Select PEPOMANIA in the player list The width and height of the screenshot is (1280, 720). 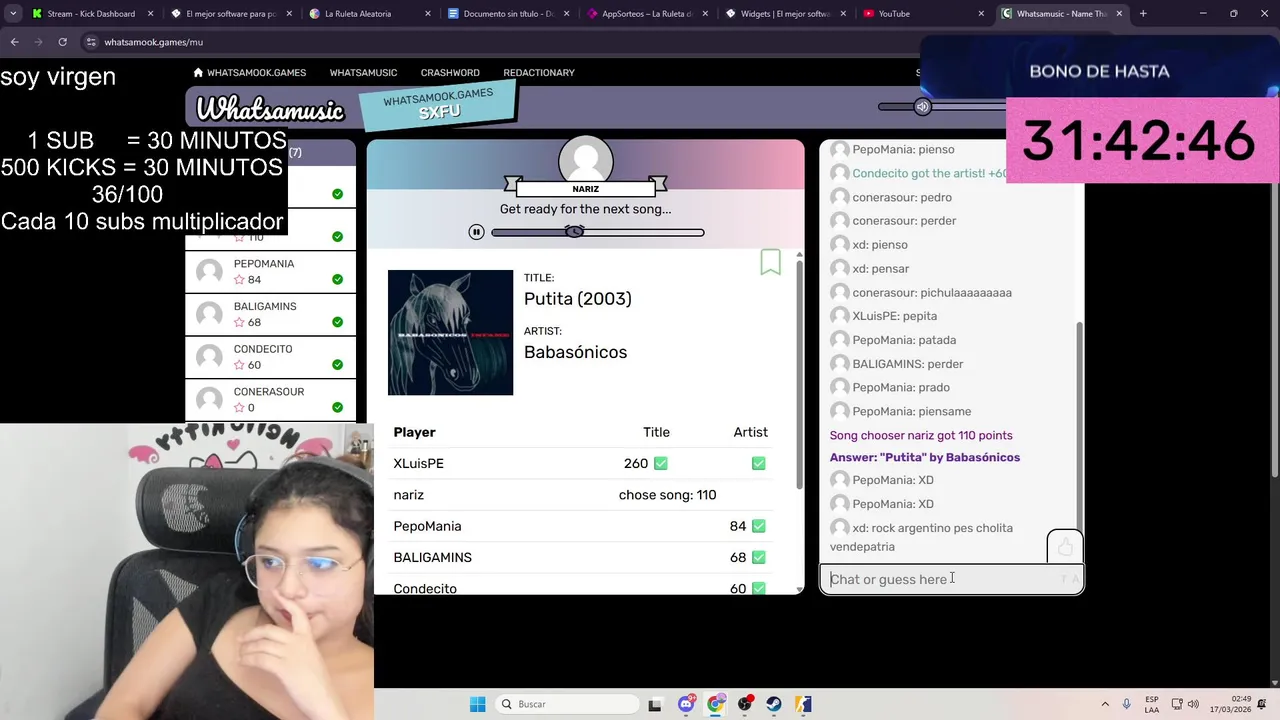pyautogui.click(x=270, y=272)
